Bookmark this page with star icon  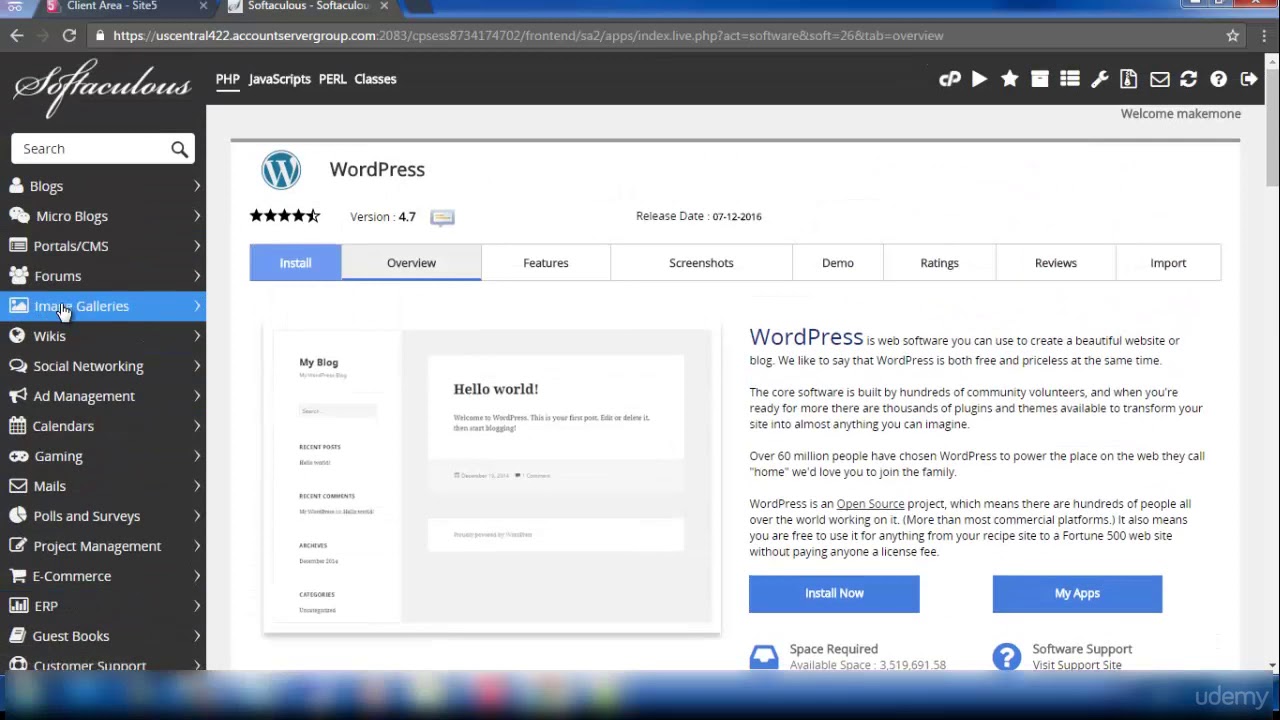[1233, 35]
